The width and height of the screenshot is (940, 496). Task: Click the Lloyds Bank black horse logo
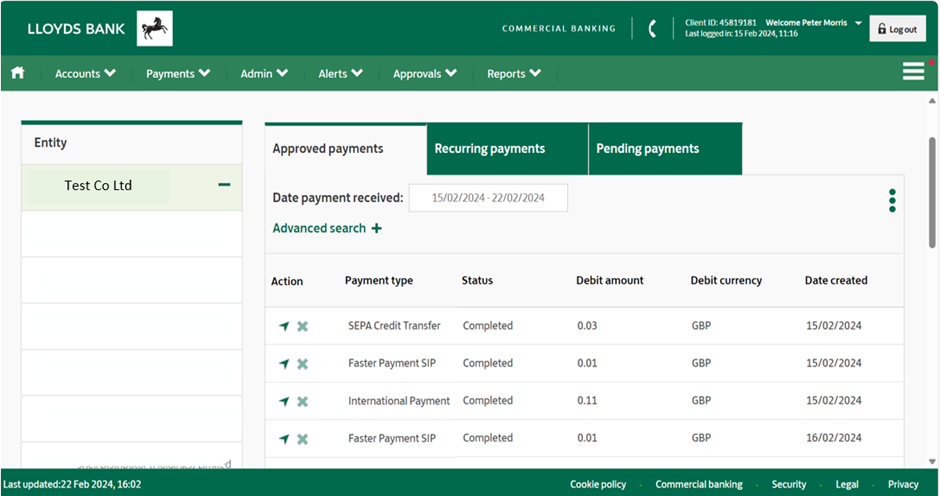tap(155, 28)
